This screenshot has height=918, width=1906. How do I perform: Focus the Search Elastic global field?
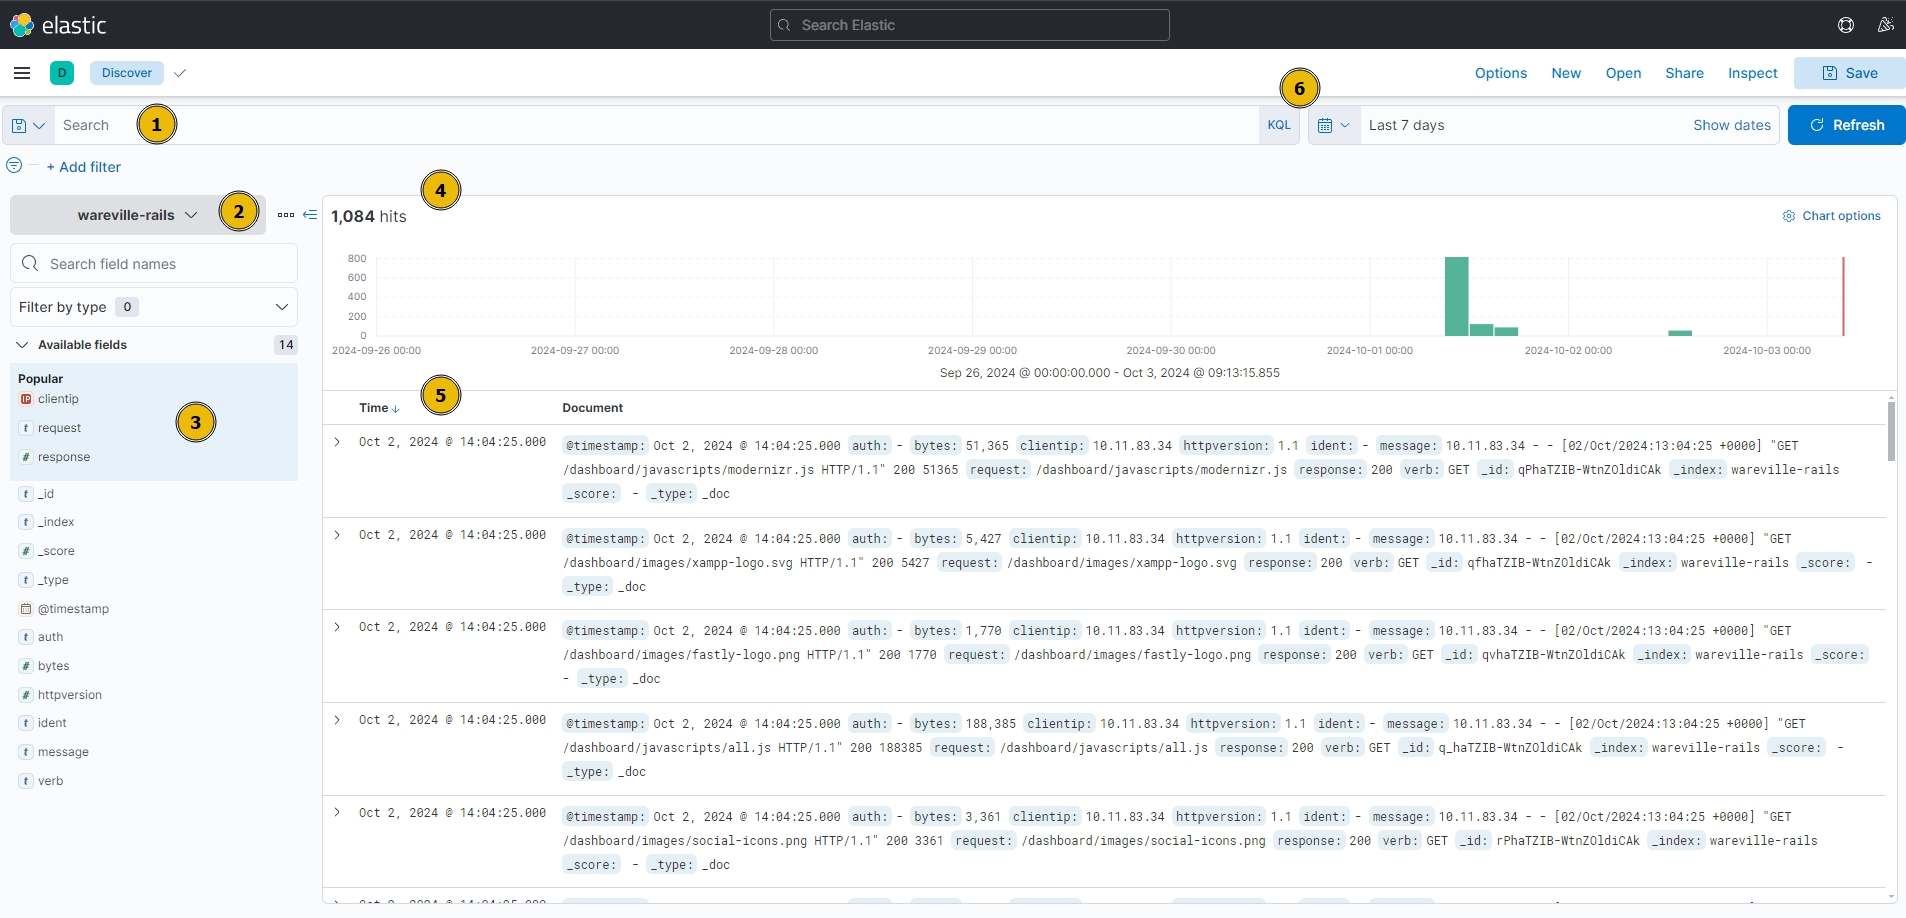tap(970, 25)
